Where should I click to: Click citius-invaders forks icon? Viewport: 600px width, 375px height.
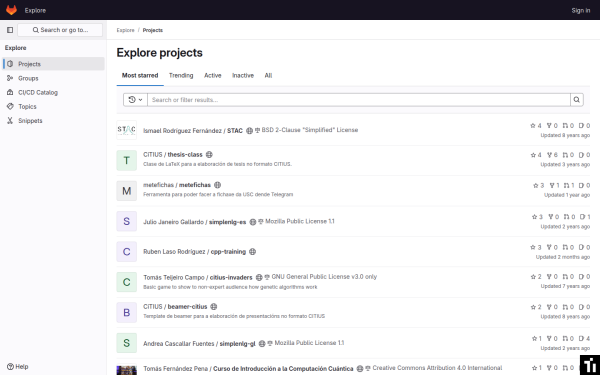[x=549, y=276]
